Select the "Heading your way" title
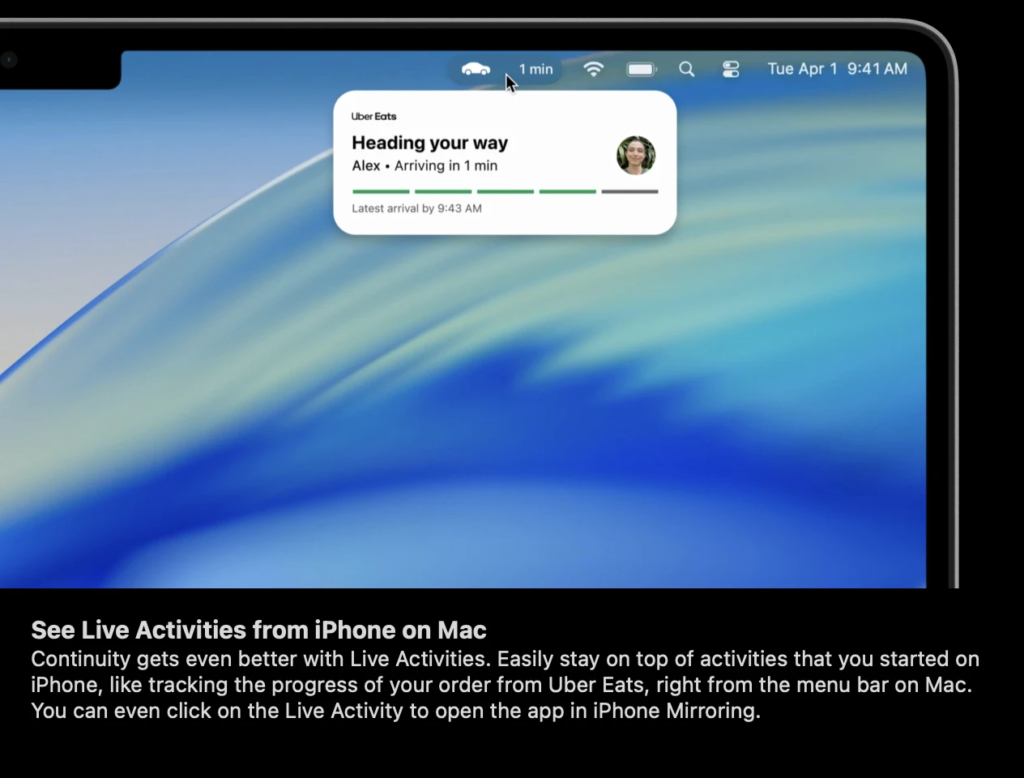This screenshot has height=778, width=1024. click(430, 143)
